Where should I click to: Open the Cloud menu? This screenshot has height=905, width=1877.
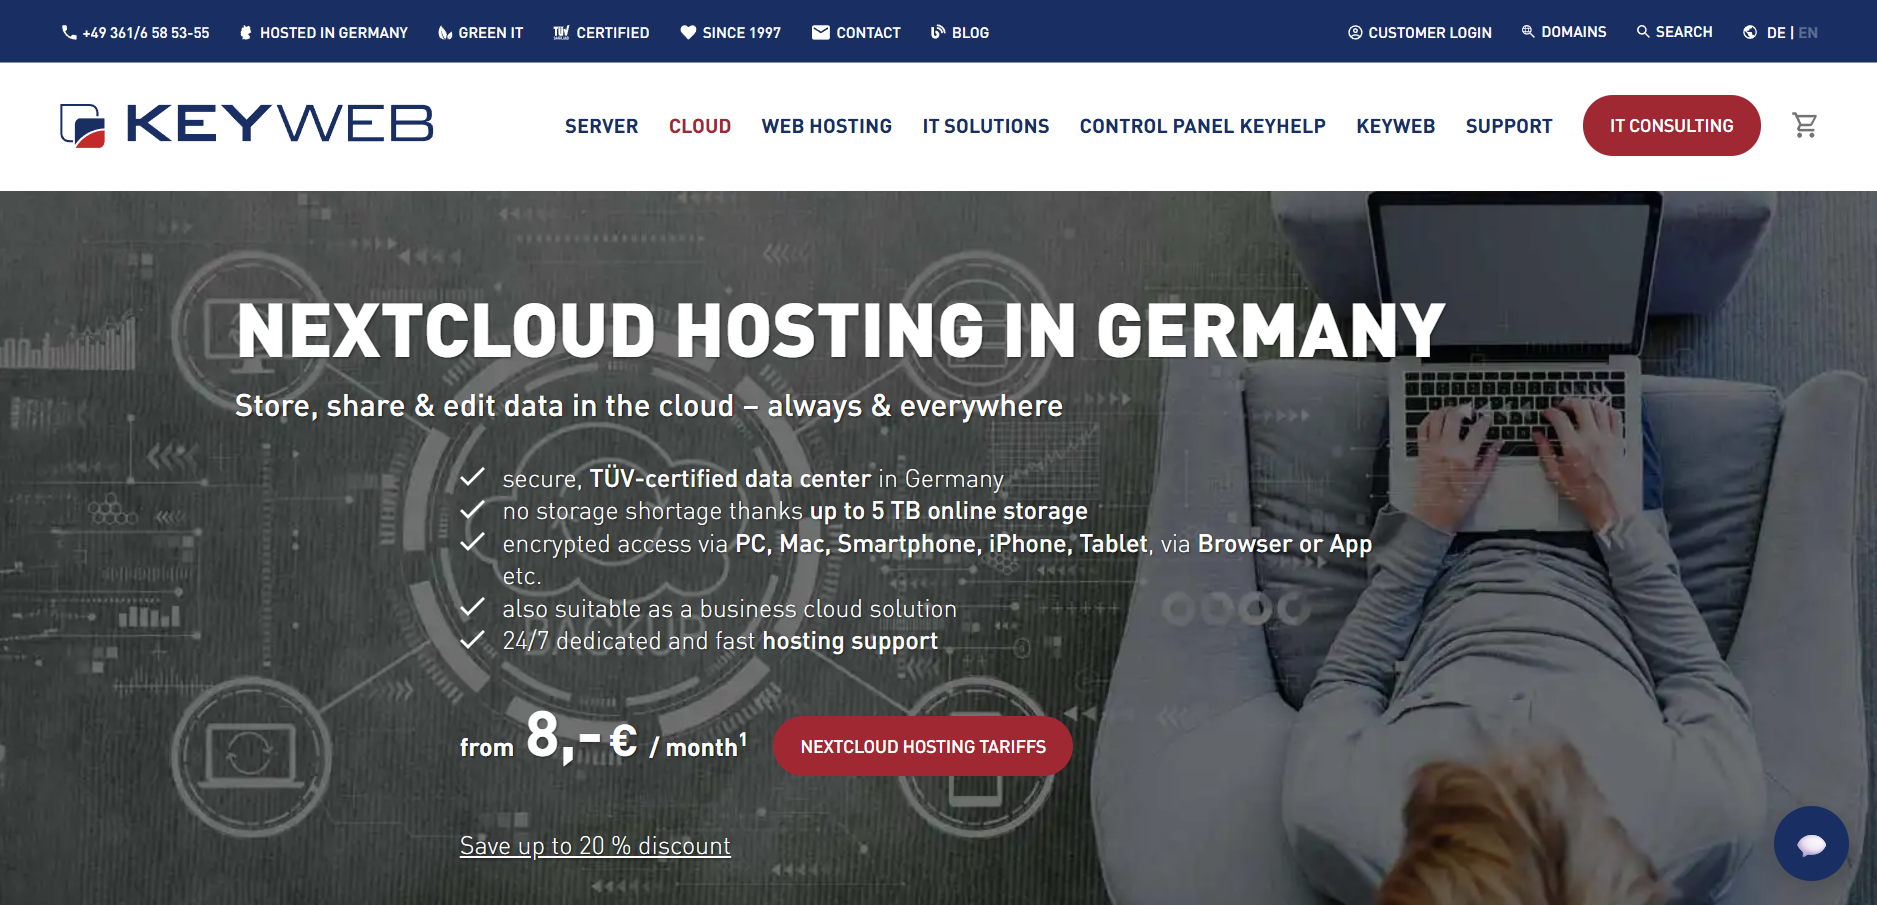point(700,126)
